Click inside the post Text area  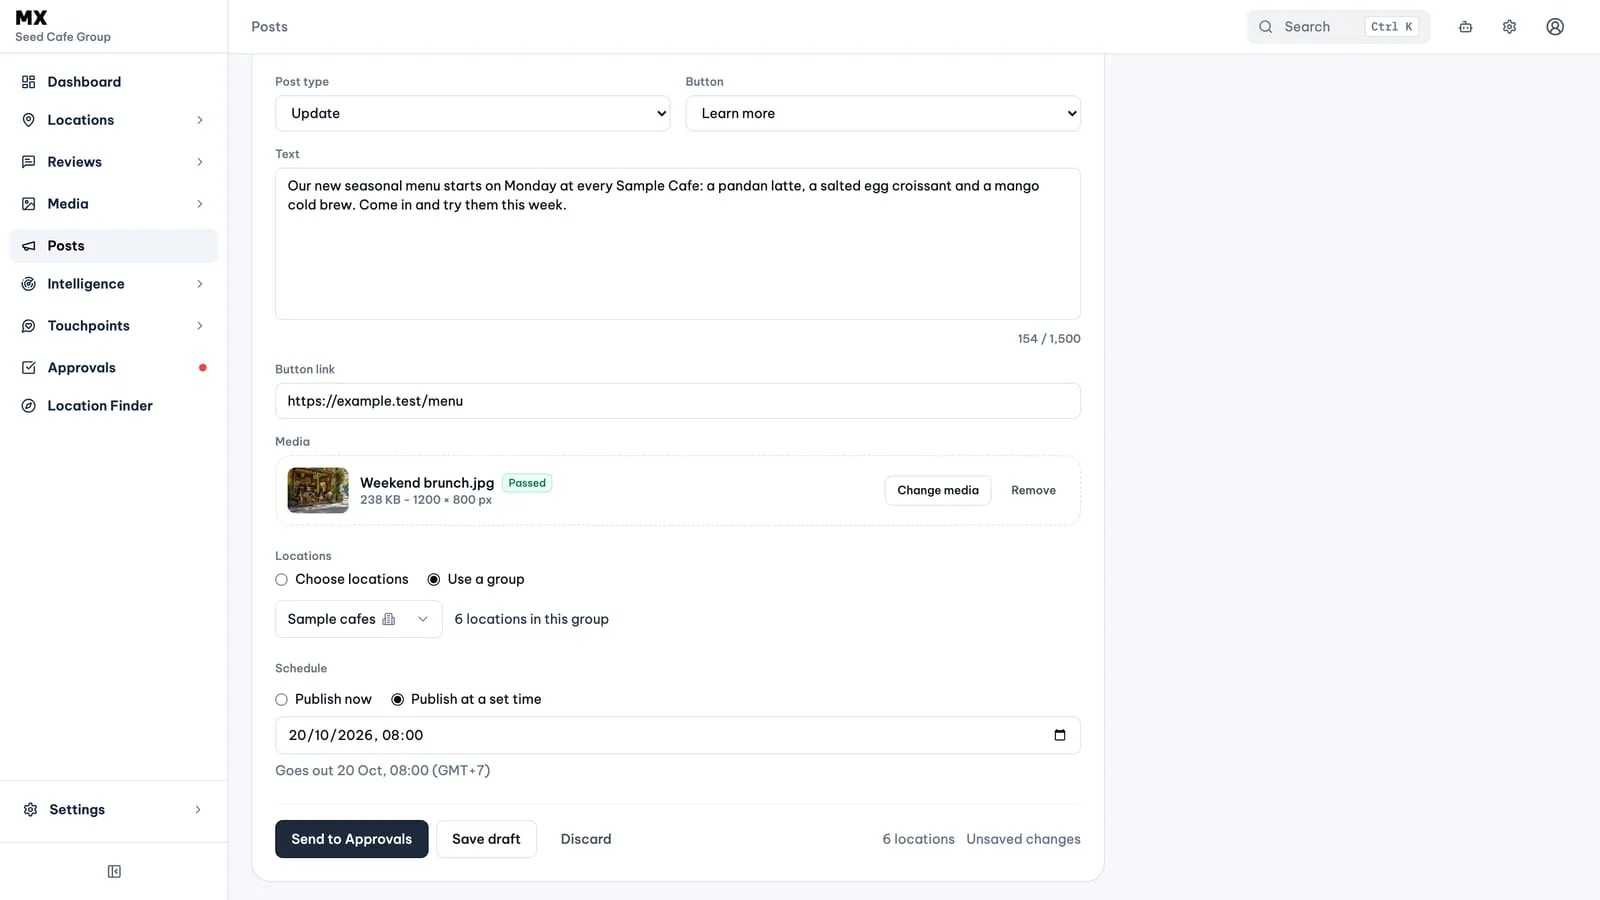click(x=678, y=244)
